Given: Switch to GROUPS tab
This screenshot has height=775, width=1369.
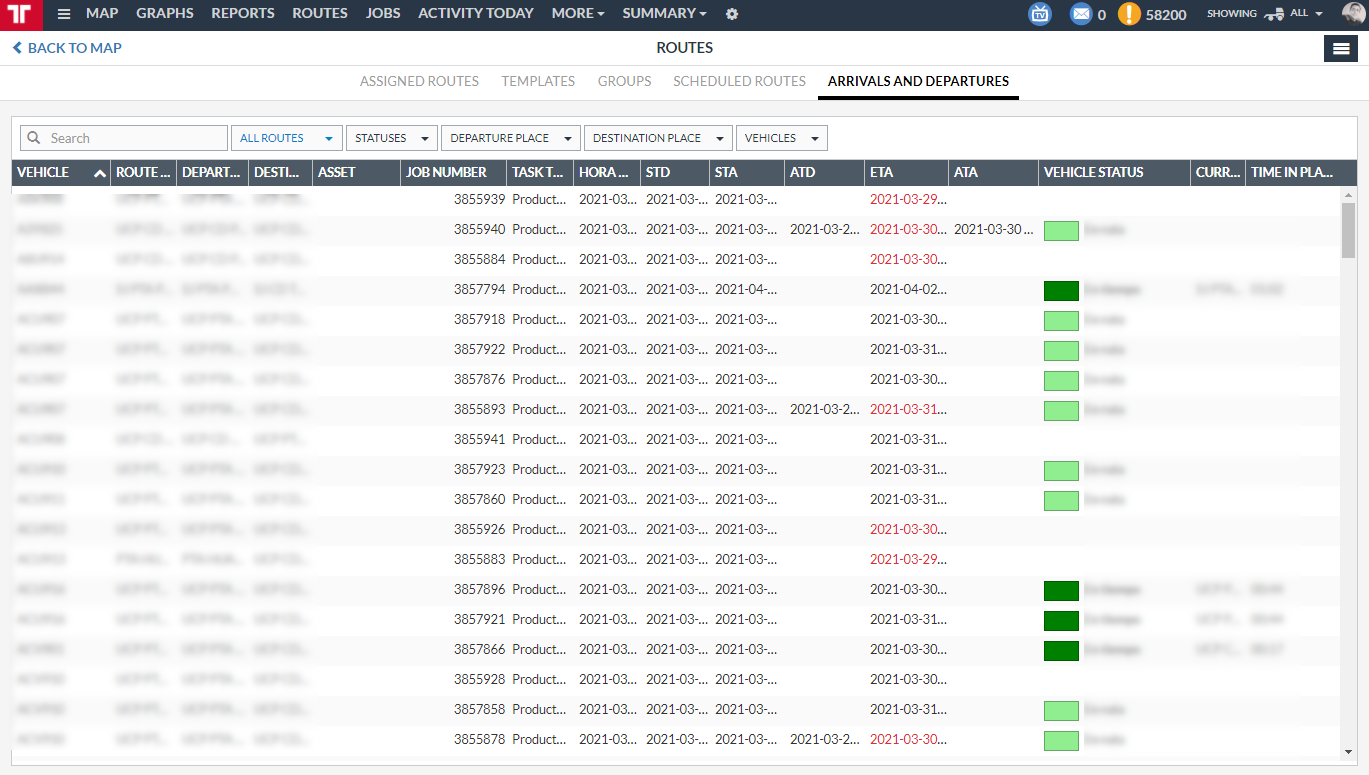Looking at the screenshot, I should (624, 81).
